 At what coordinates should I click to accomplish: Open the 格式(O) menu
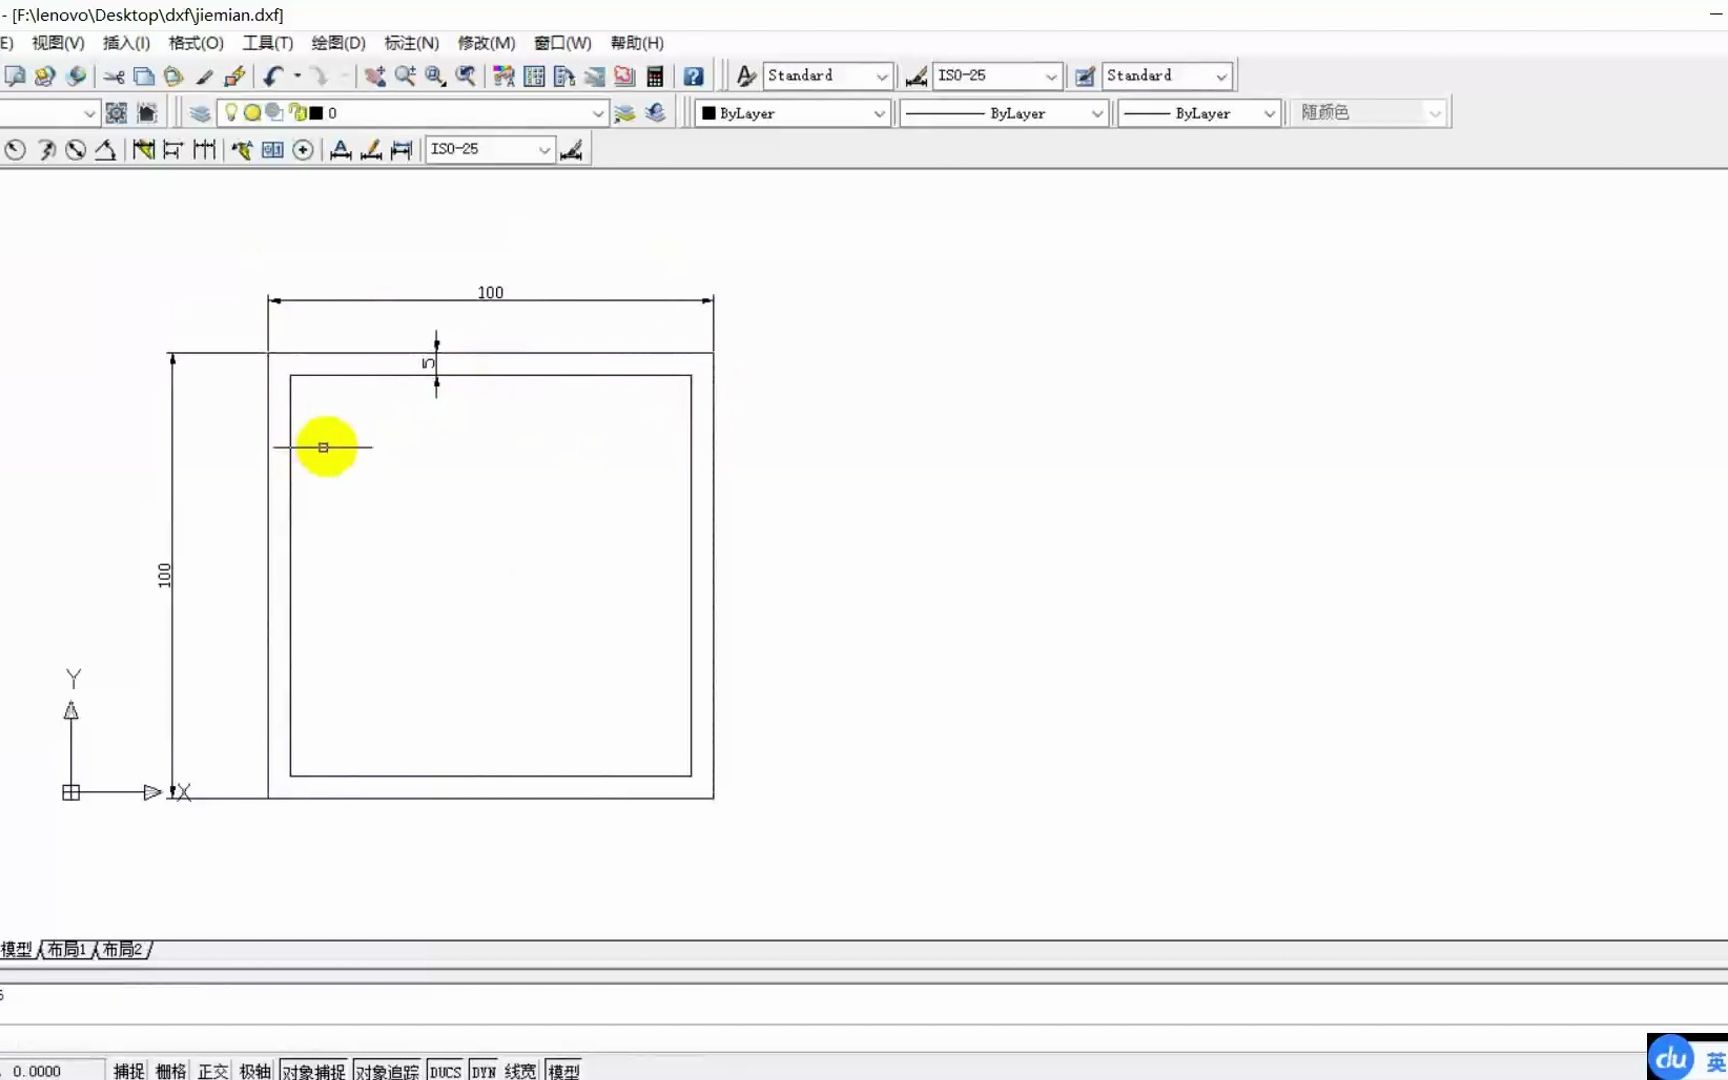196,43
